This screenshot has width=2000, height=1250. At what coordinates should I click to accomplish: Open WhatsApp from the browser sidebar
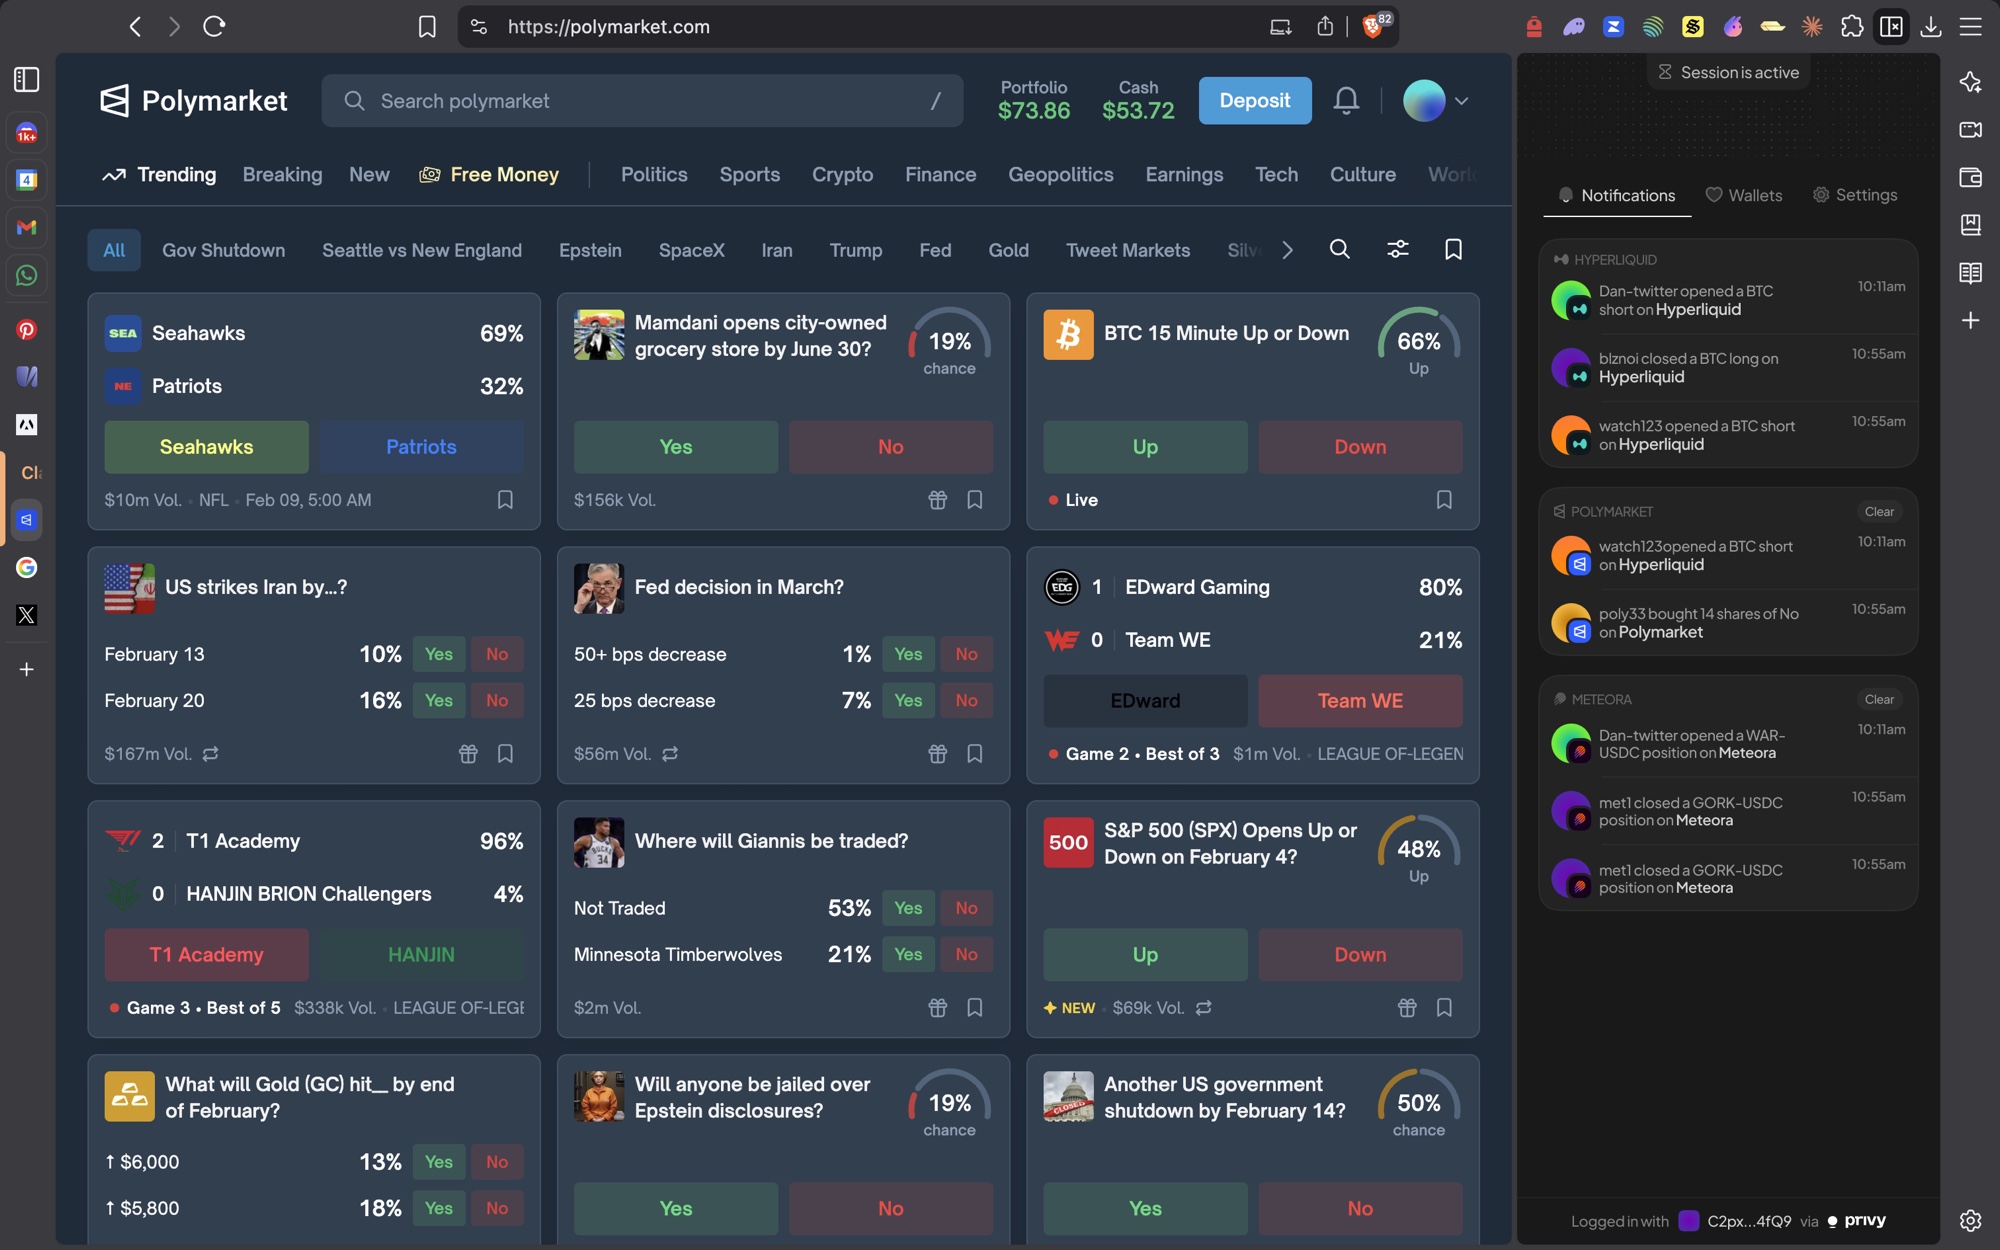(27, 276)
